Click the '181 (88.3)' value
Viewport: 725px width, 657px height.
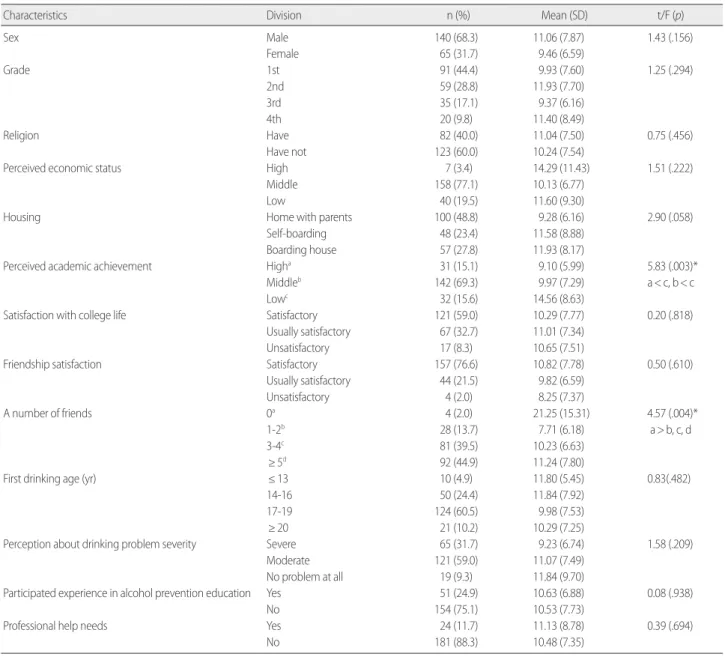[x=456, y=642]
